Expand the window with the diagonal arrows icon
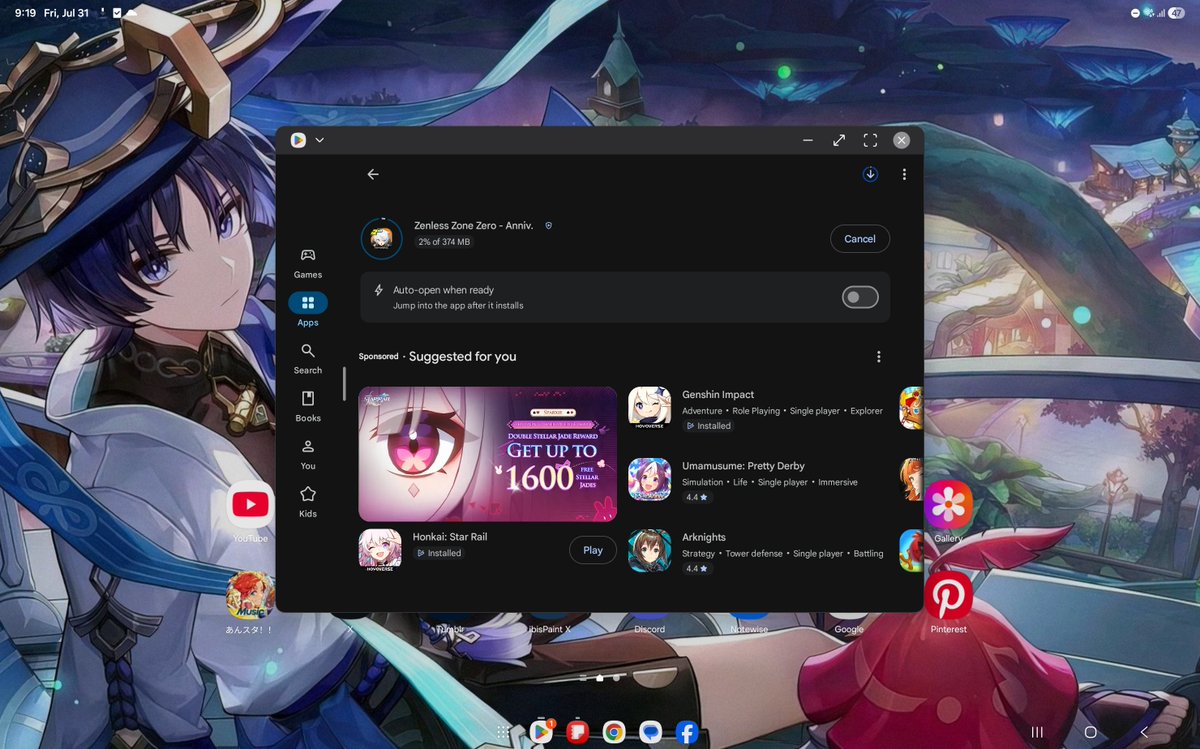1200x749 pixels. pos(839,140)
